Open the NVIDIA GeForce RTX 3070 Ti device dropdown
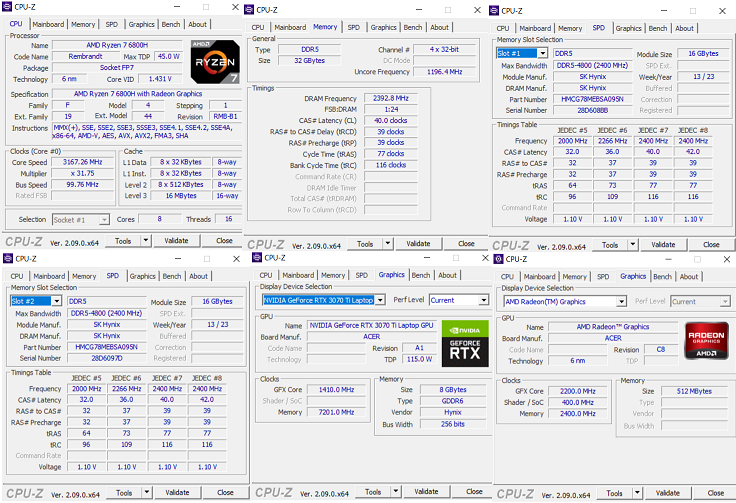 (380, 300)
